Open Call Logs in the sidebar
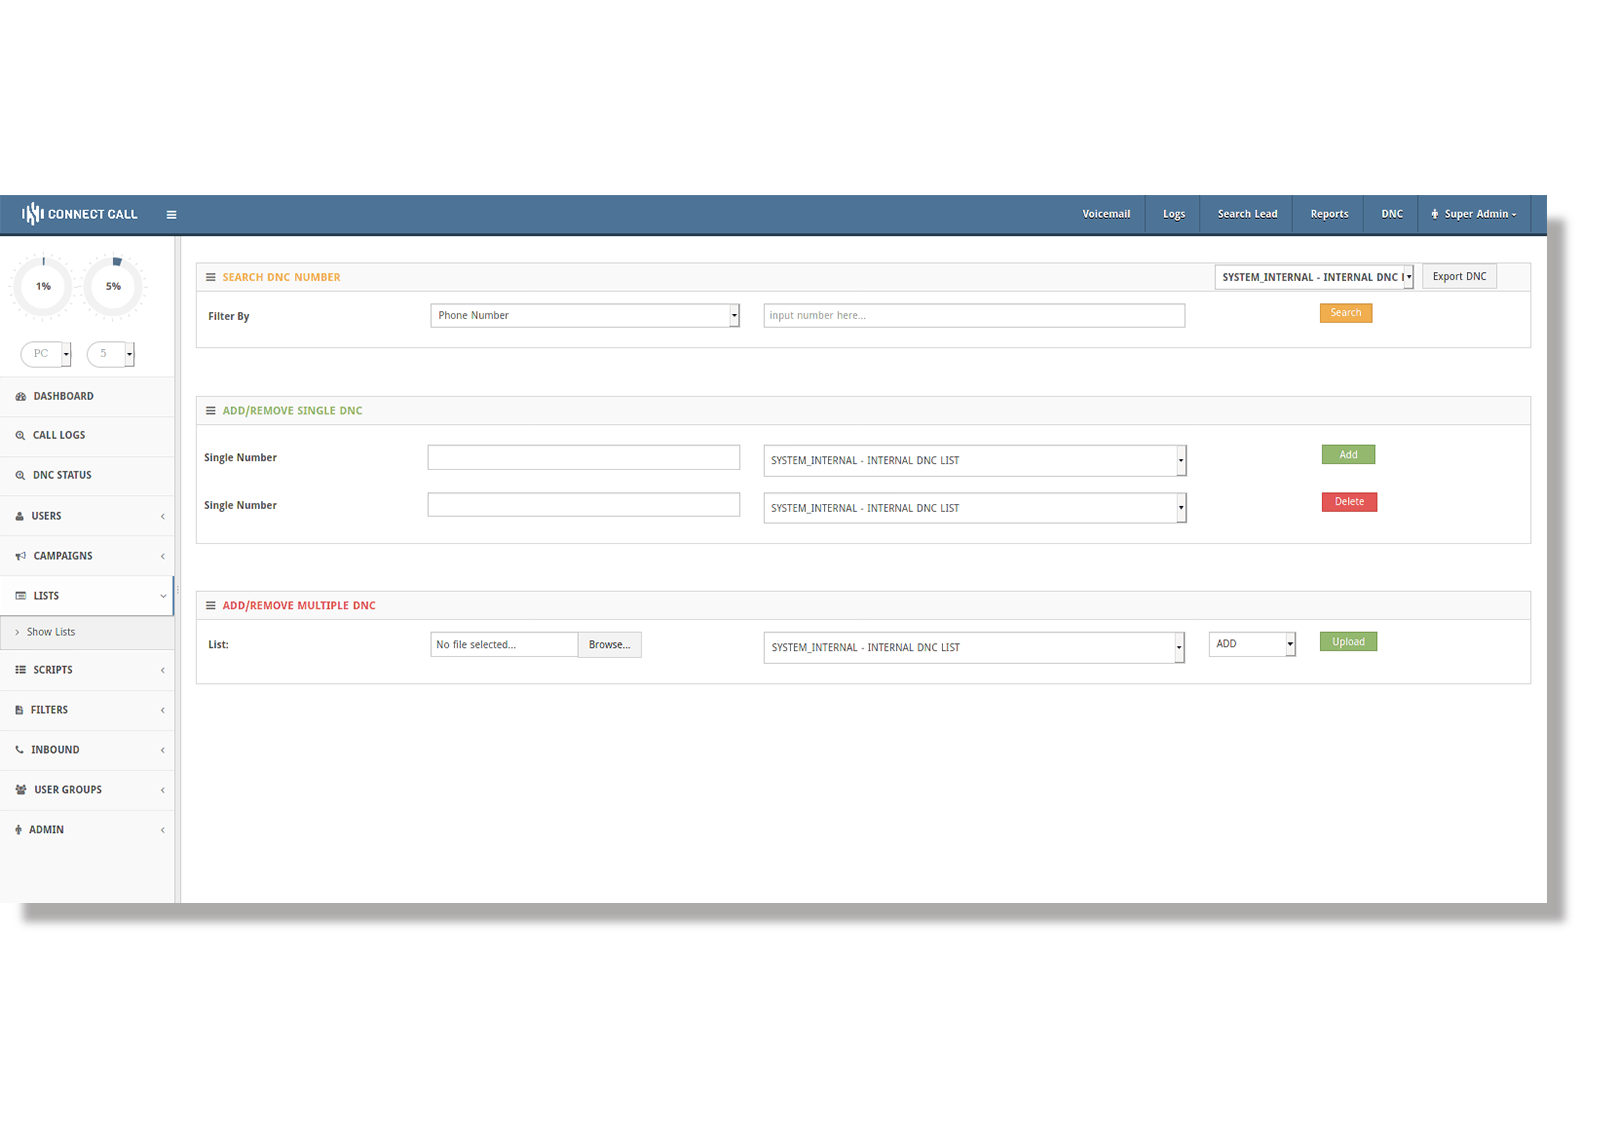The width and height of the screenshot is (1600, 1123). tap(59, 436)
